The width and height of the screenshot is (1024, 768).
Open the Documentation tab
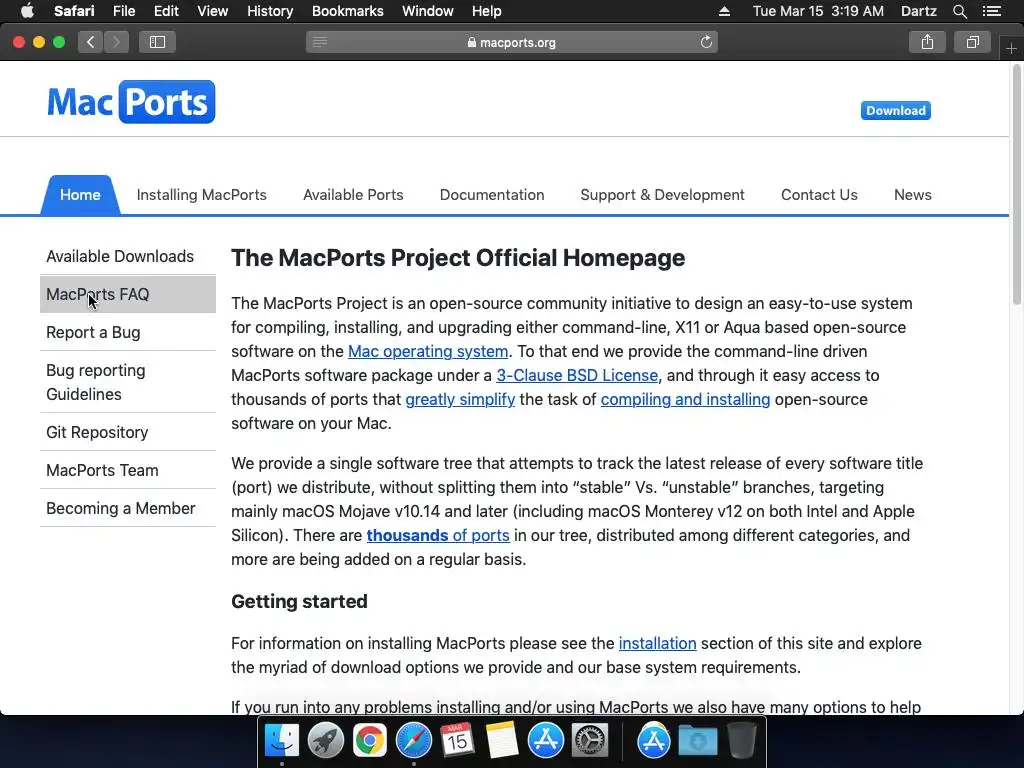[492, 195]
